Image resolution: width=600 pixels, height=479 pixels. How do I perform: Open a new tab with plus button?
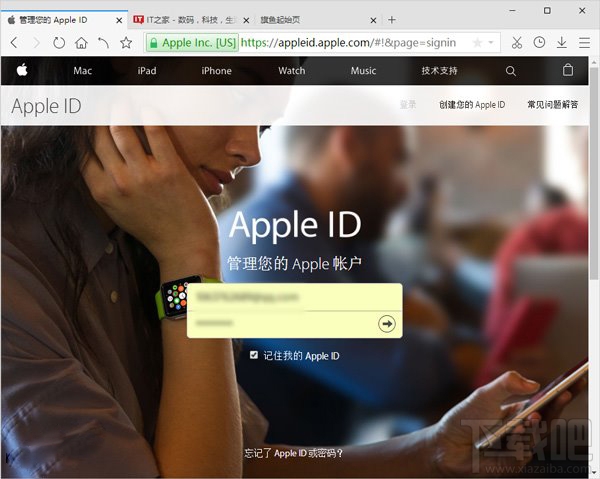tap(391, 20)
